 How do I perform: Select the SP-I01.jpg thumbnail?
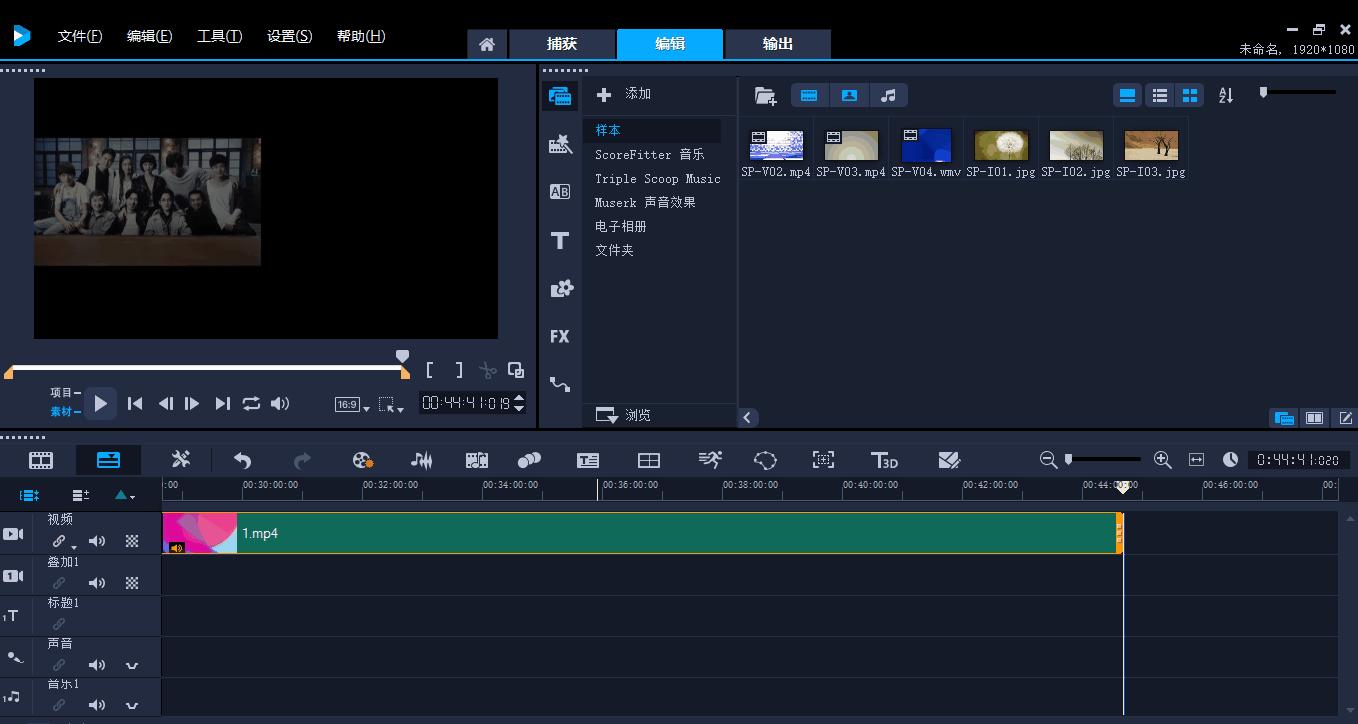(x=999, y=145)
